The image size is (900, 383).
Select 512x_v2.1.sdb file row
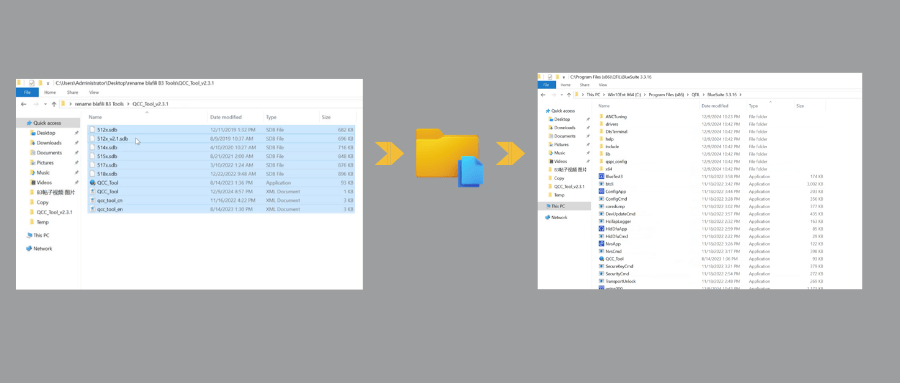(222, 138)
